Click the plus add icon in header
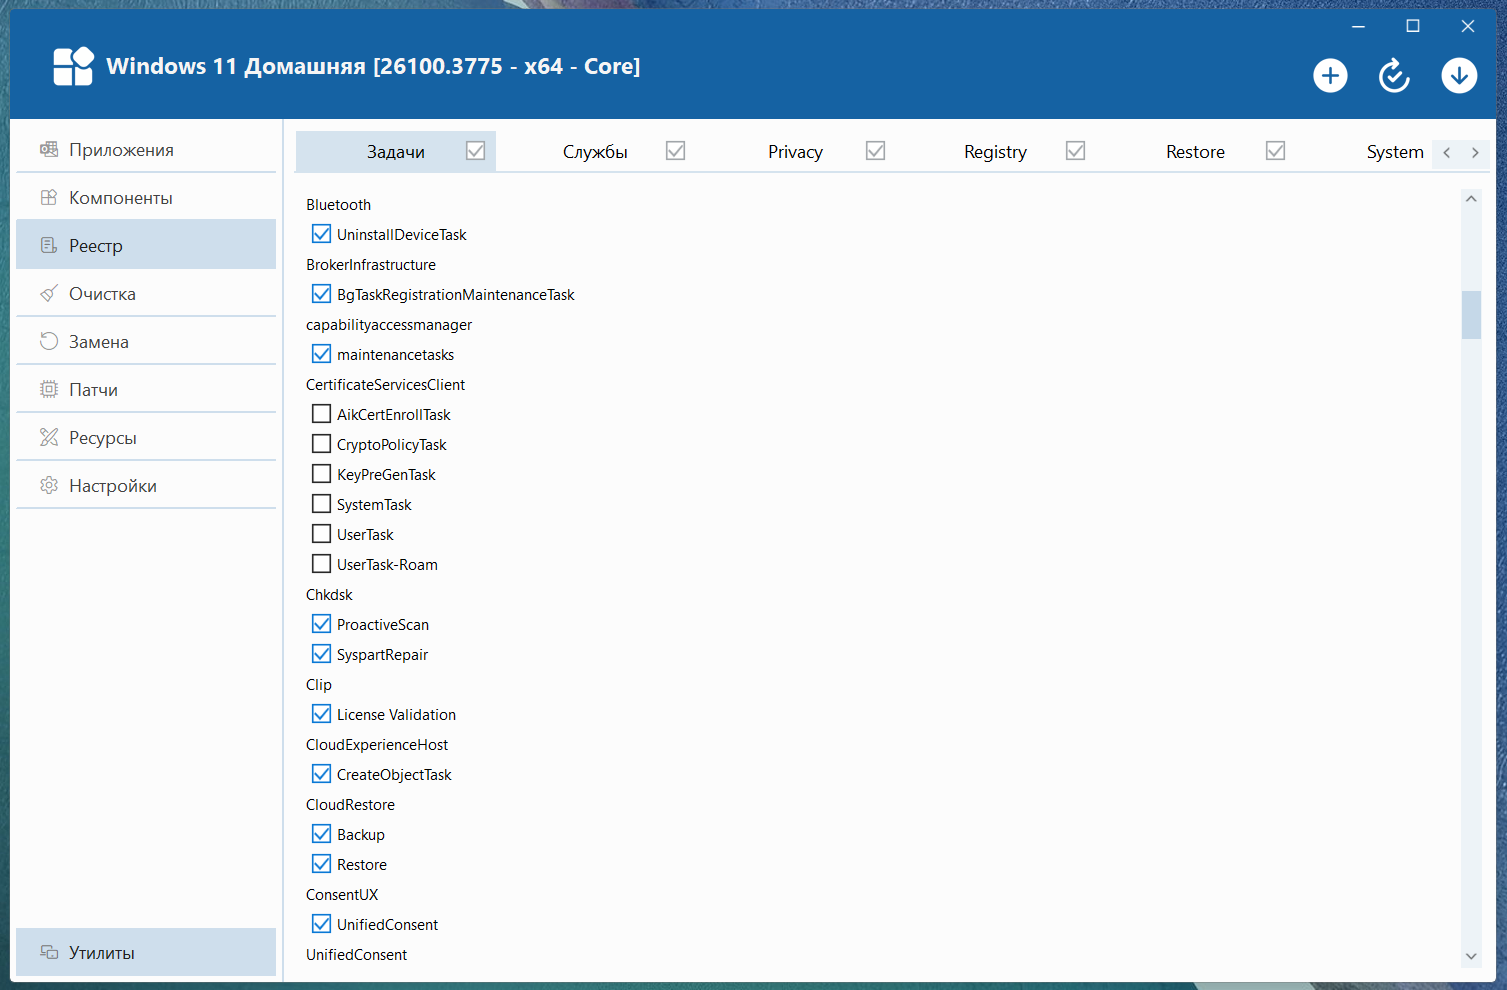The image size is (1507, 990). (1330, 76)
